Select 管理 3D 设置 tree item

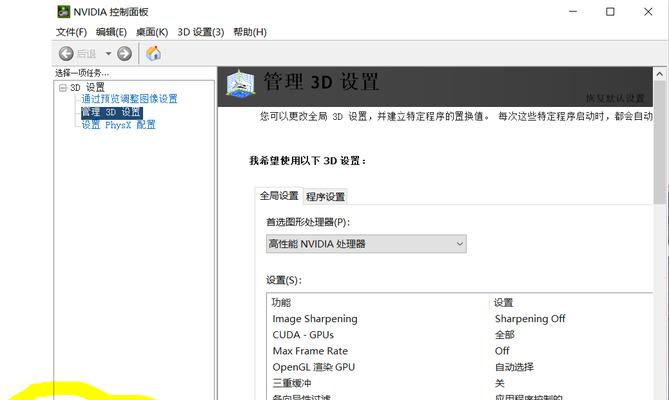point(111,112)
